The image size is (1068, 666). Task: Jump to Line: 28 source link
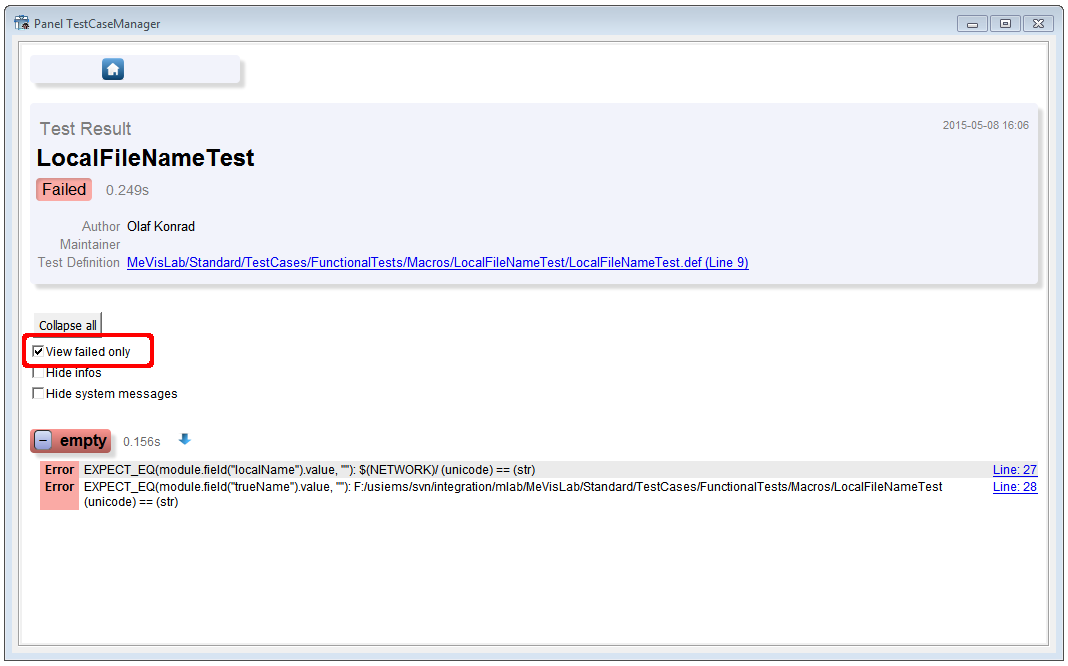pyautogui.click(x=1014, y=487)
